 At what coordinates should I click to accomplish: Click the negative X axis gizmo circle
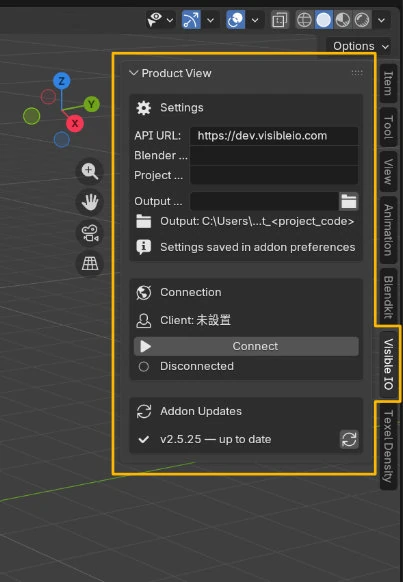[48, 97]
